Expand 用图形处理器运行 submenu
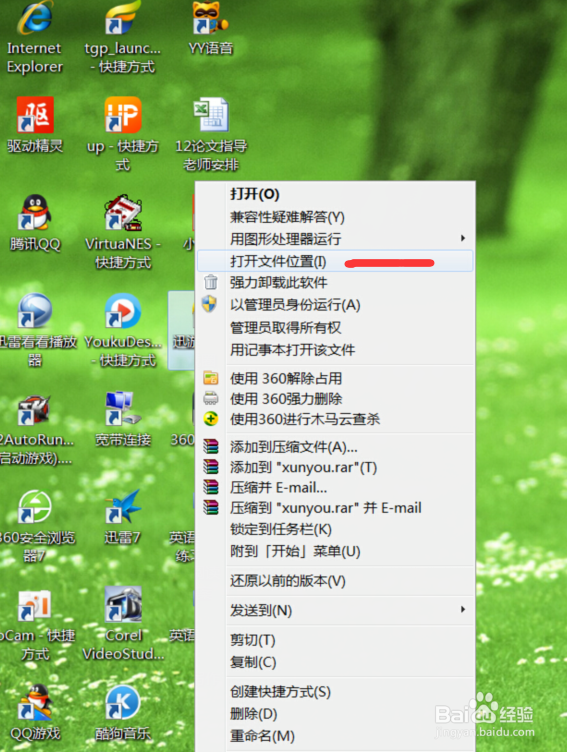This screenshot has width=567, height=752. (x=335, y=238)
